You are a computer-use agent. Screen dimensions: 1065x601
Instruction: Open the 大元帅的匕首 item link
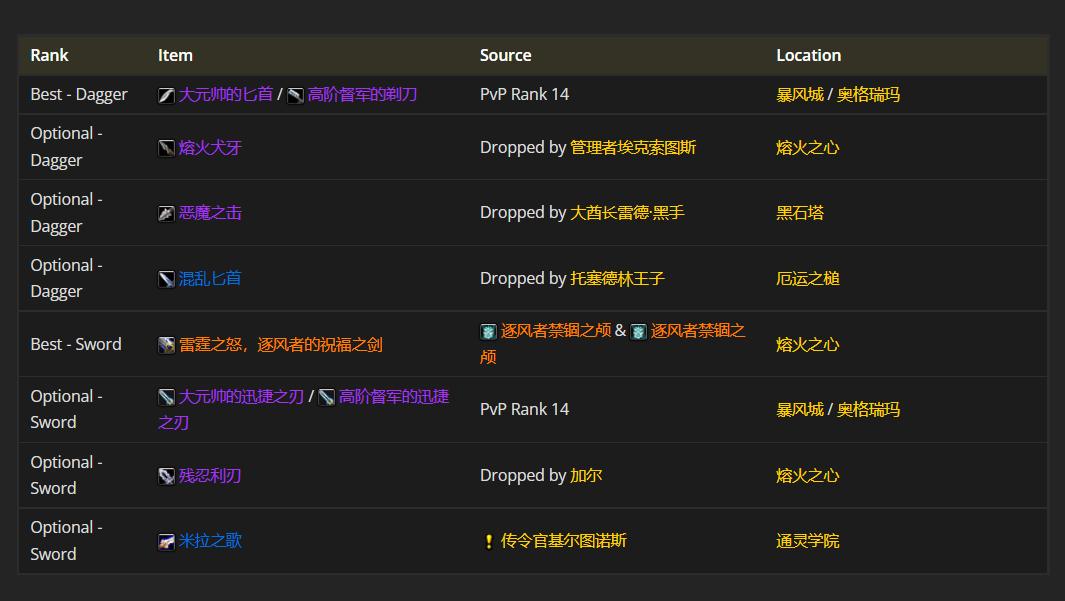click(225, 94)
